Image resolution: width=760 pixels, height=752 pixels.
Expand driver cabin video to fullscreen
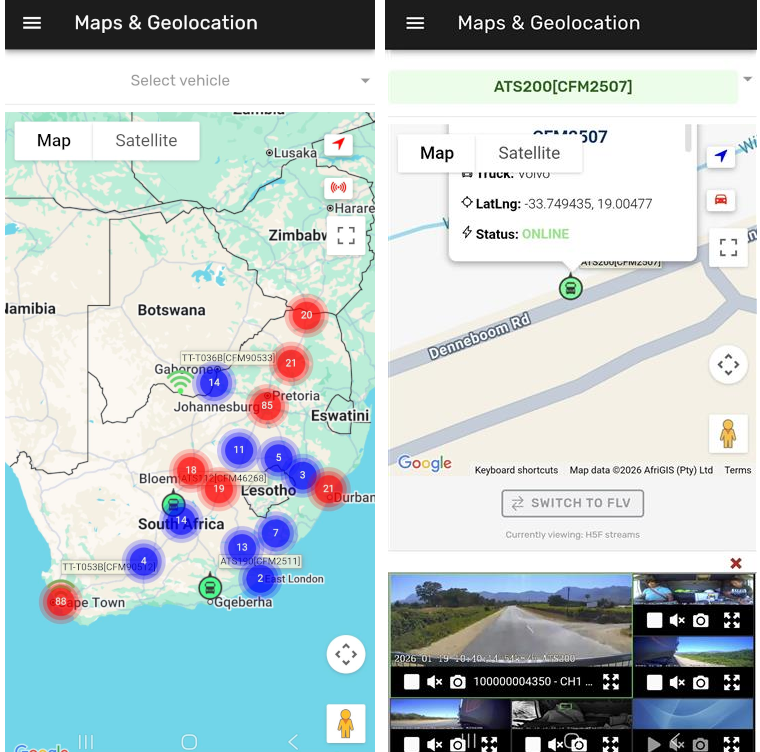click(x=732, y=620)
